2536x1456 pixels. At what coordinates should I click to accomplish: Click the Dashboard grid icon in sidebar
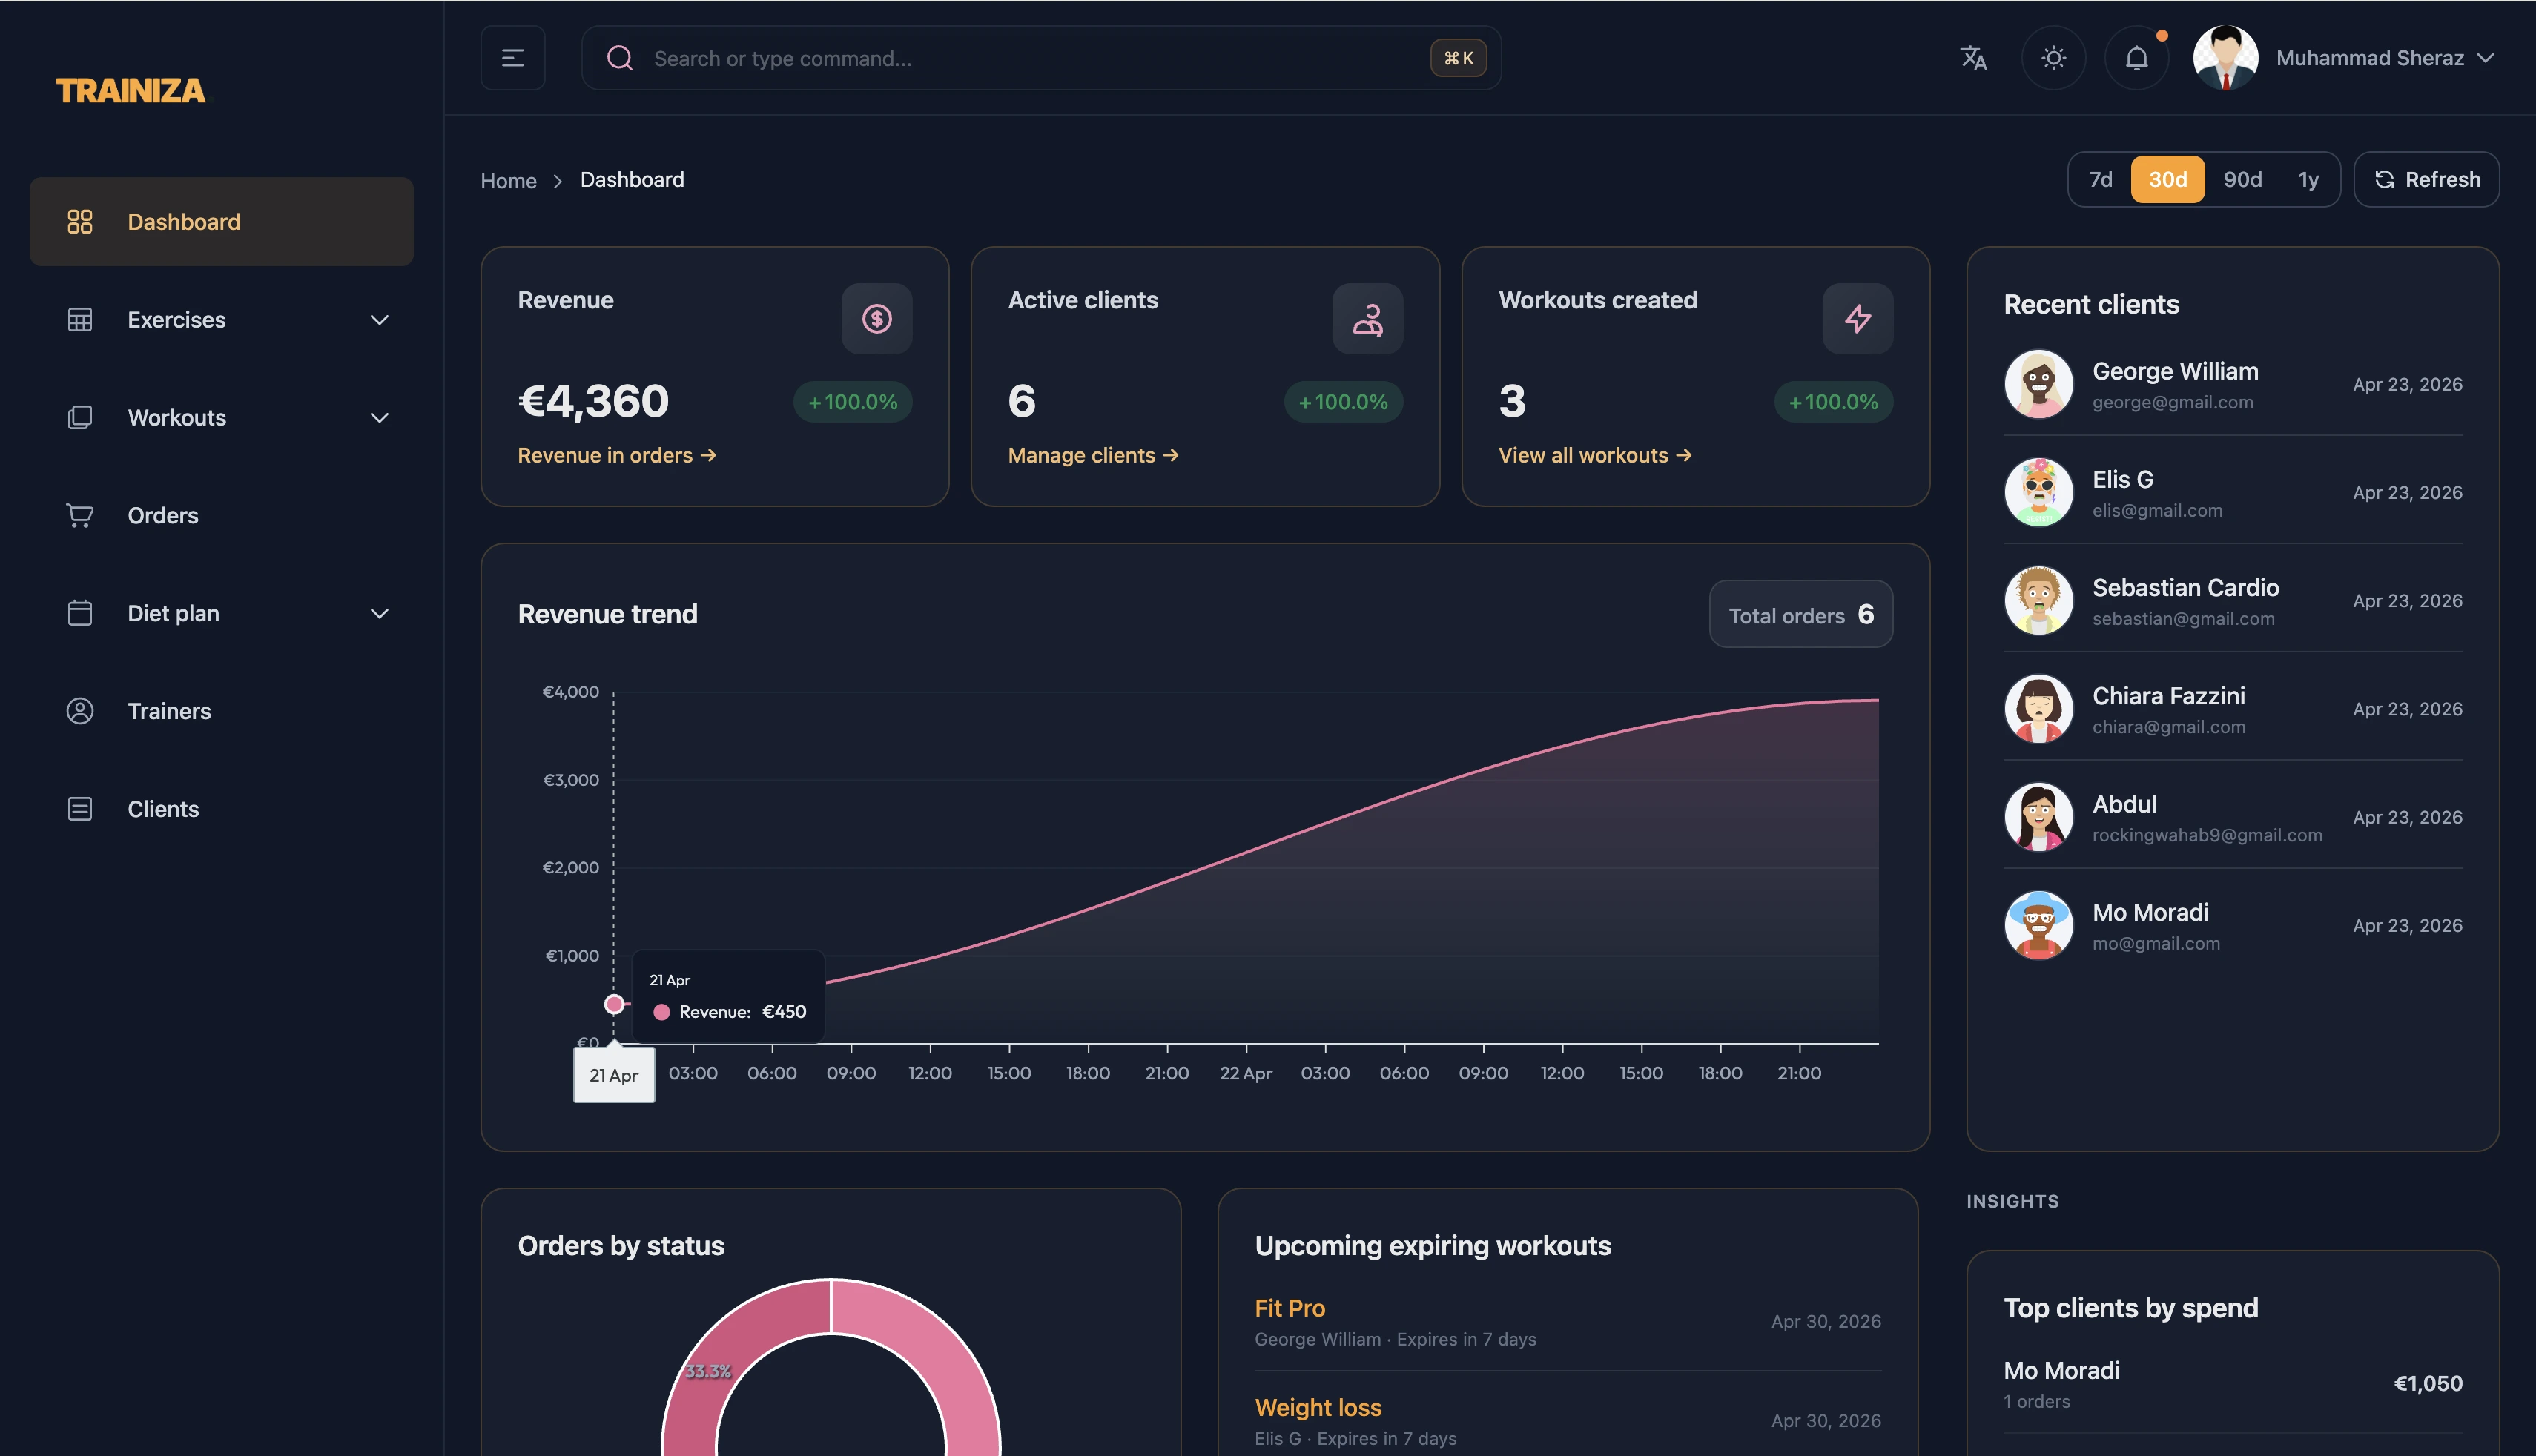pos(80,222)
